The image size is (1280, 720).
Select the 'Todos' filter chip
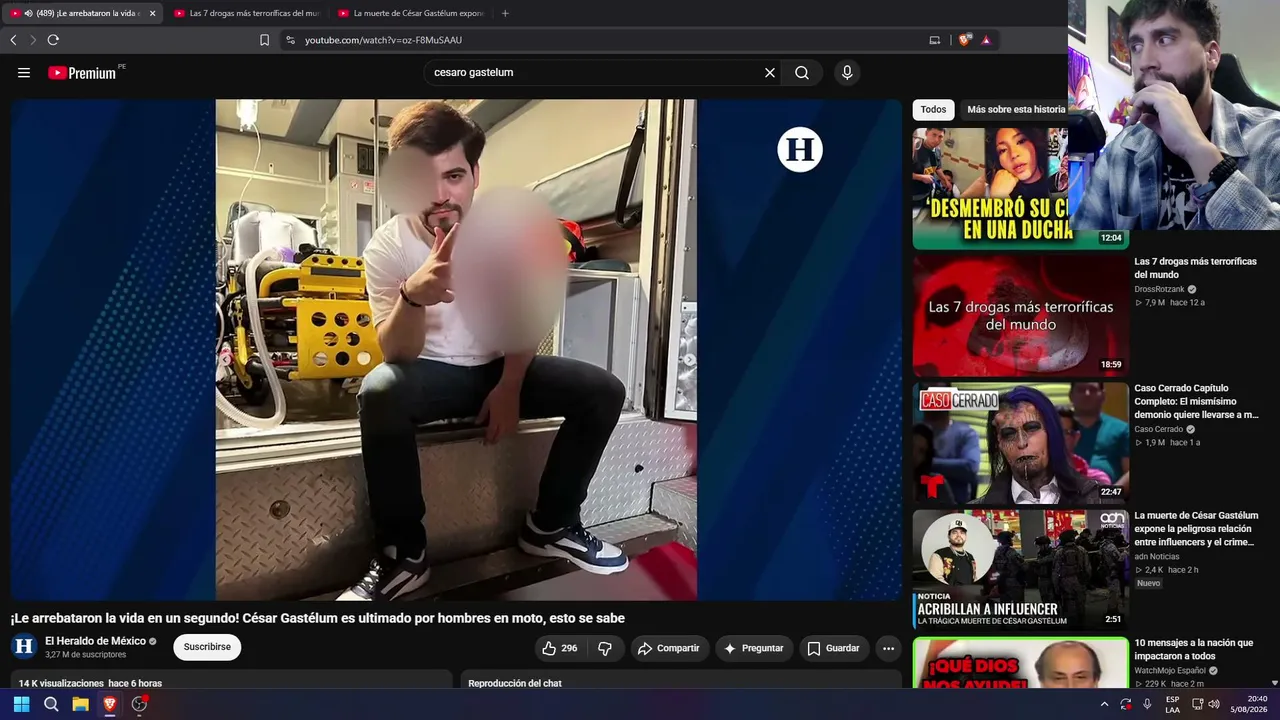click(933, 110)
